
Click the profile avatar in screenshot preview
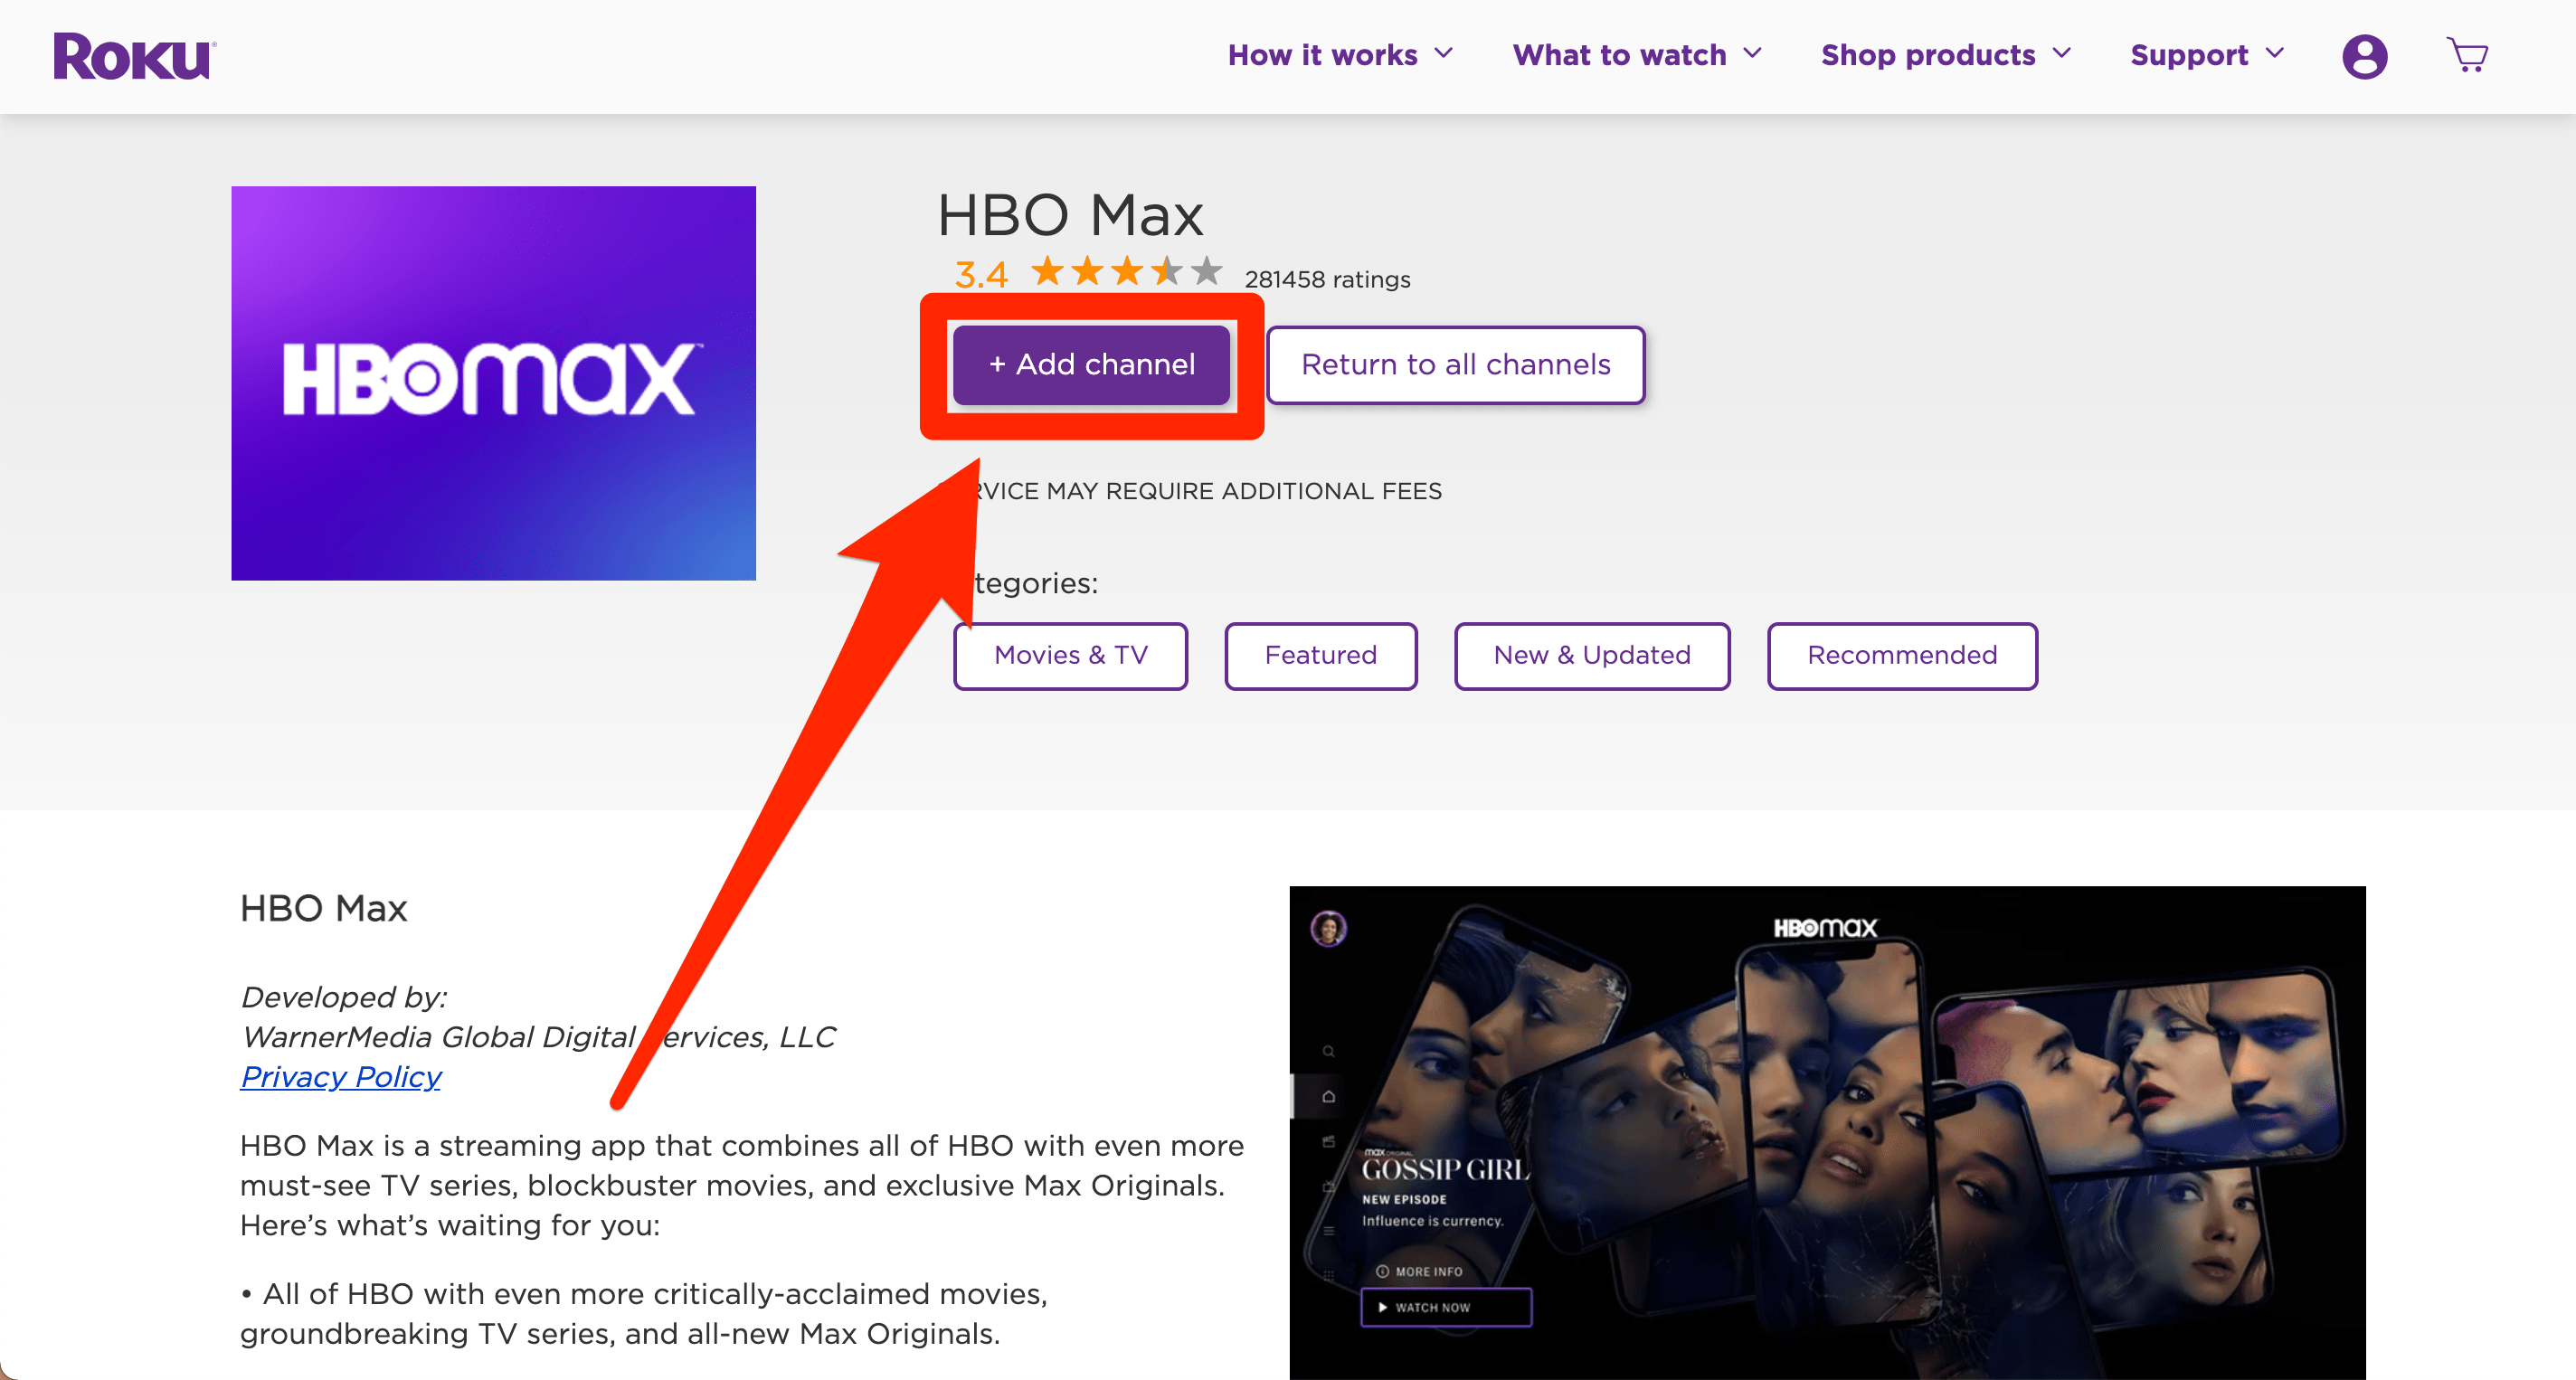(x=1328, y=929)
